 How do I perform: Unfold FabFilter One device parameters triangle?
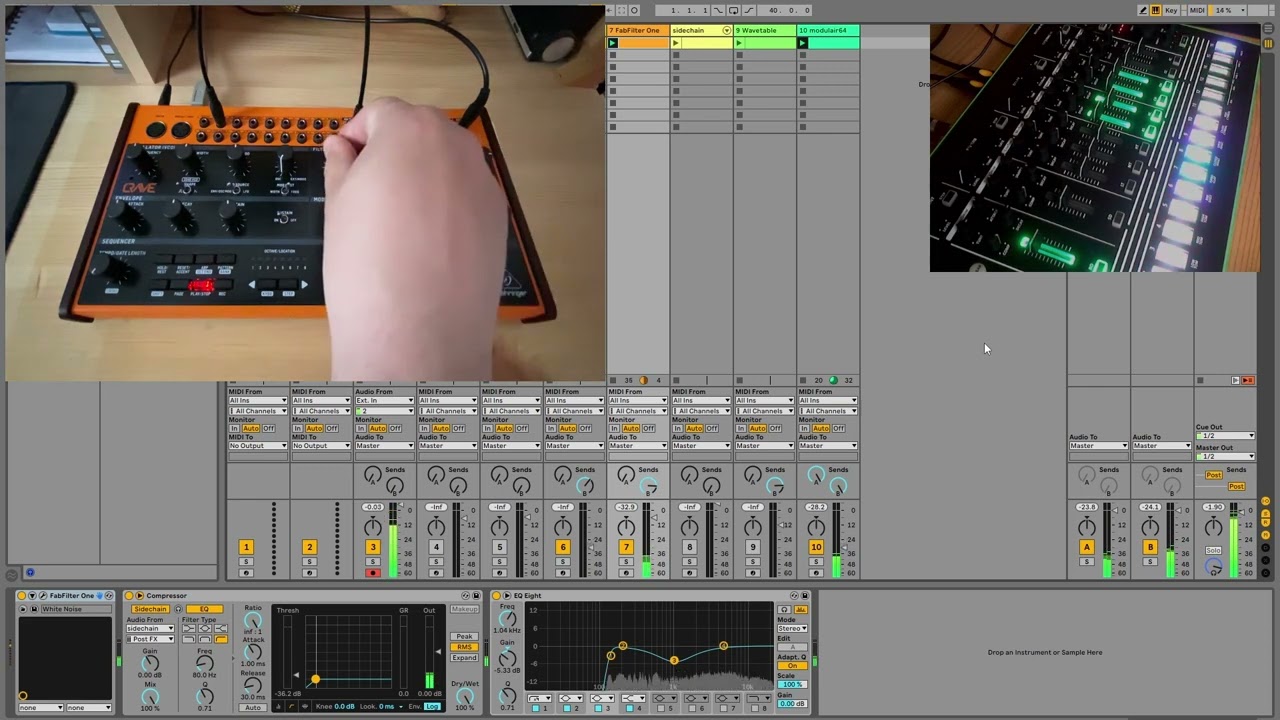(x=32, y=596)
